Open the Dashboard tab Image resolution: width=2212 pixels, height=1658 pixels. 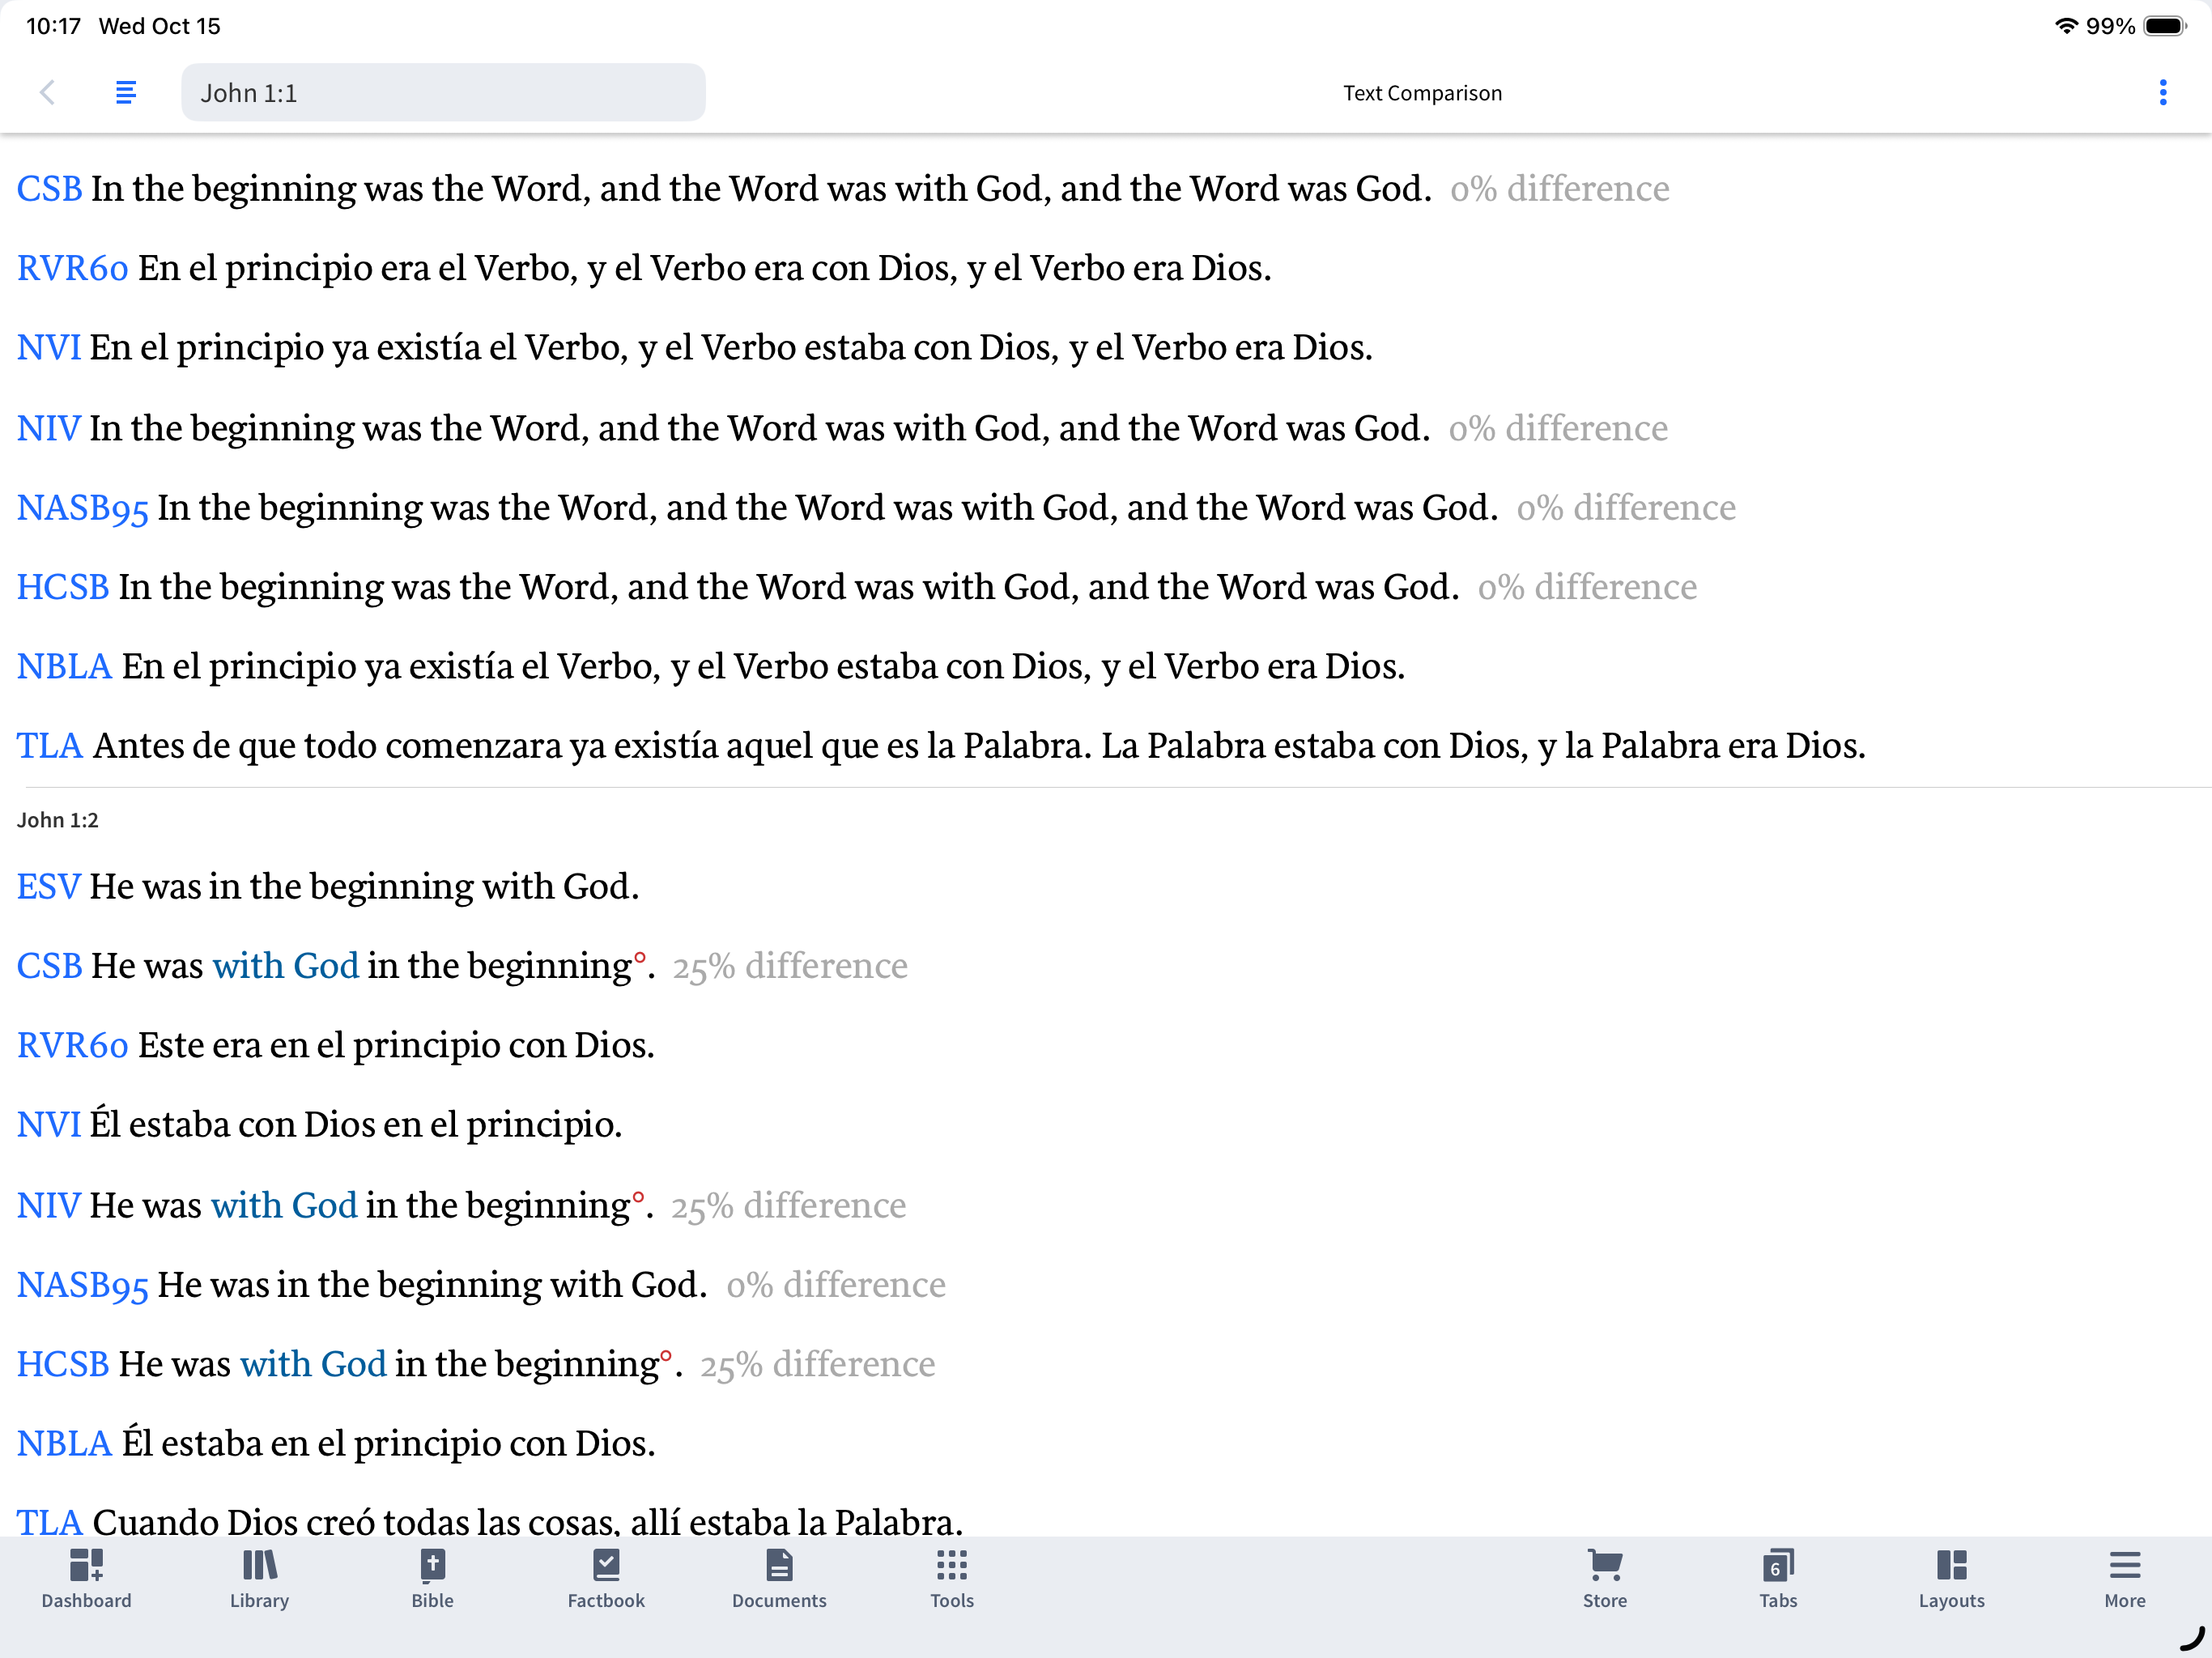click(86, 1580)
